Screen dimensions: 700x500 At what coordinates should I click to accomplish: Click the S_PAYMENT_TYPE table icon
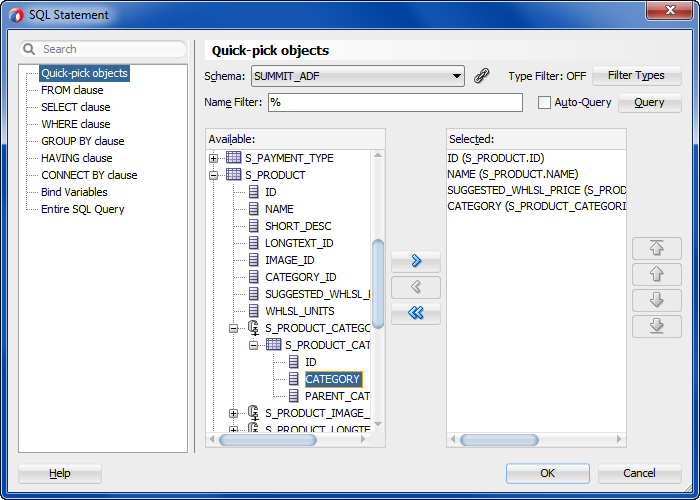pyautogui.click(x=233, y=158)
